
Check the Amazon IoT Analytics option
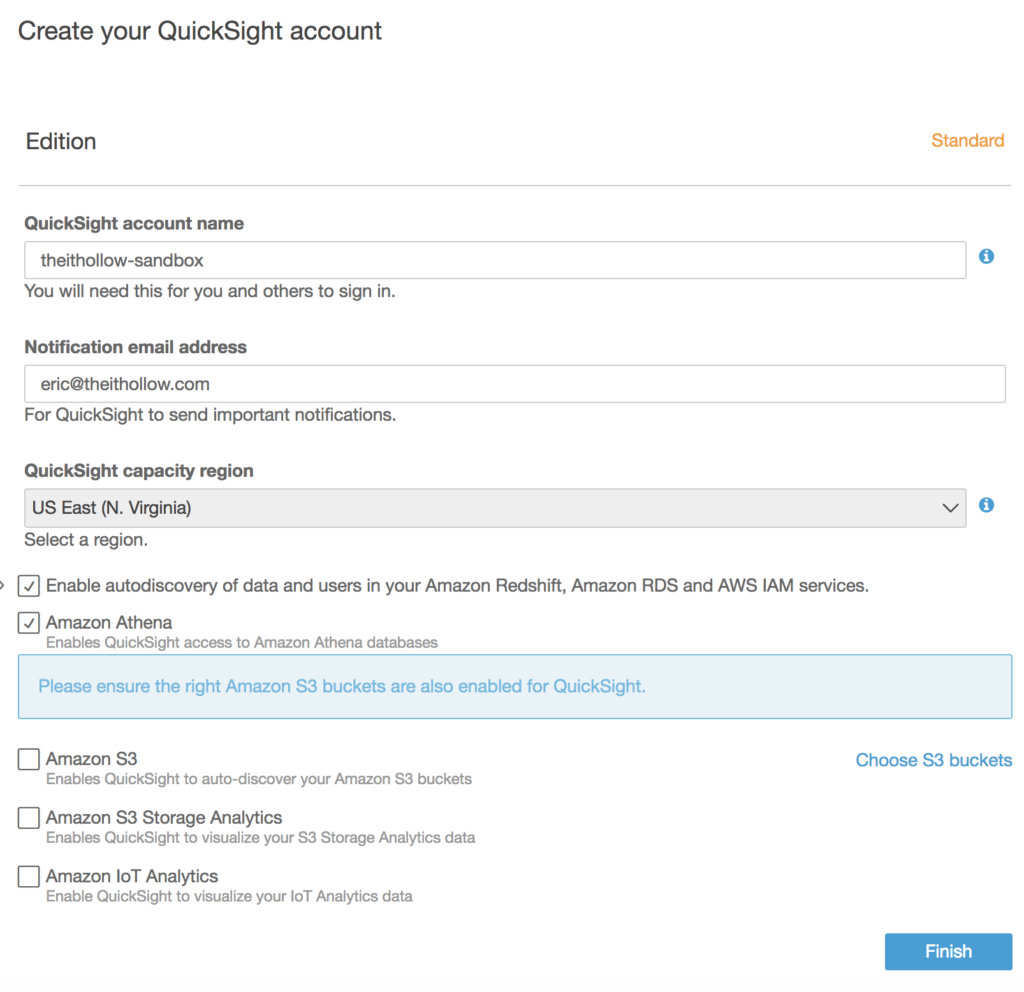29,877
